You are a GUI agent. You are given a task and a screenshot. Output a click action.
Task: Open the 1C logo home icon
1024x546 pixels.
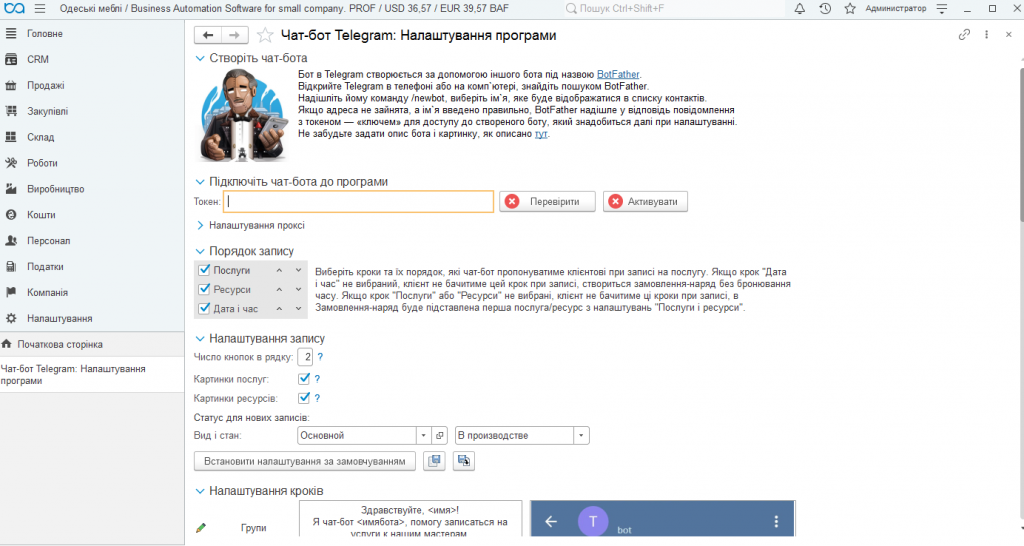click(x=14, y=8)
